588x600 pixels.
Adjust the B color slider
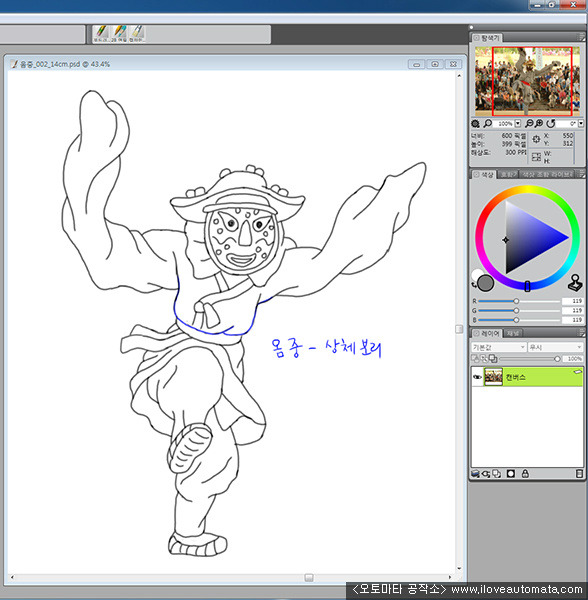[x=519, y=320]
